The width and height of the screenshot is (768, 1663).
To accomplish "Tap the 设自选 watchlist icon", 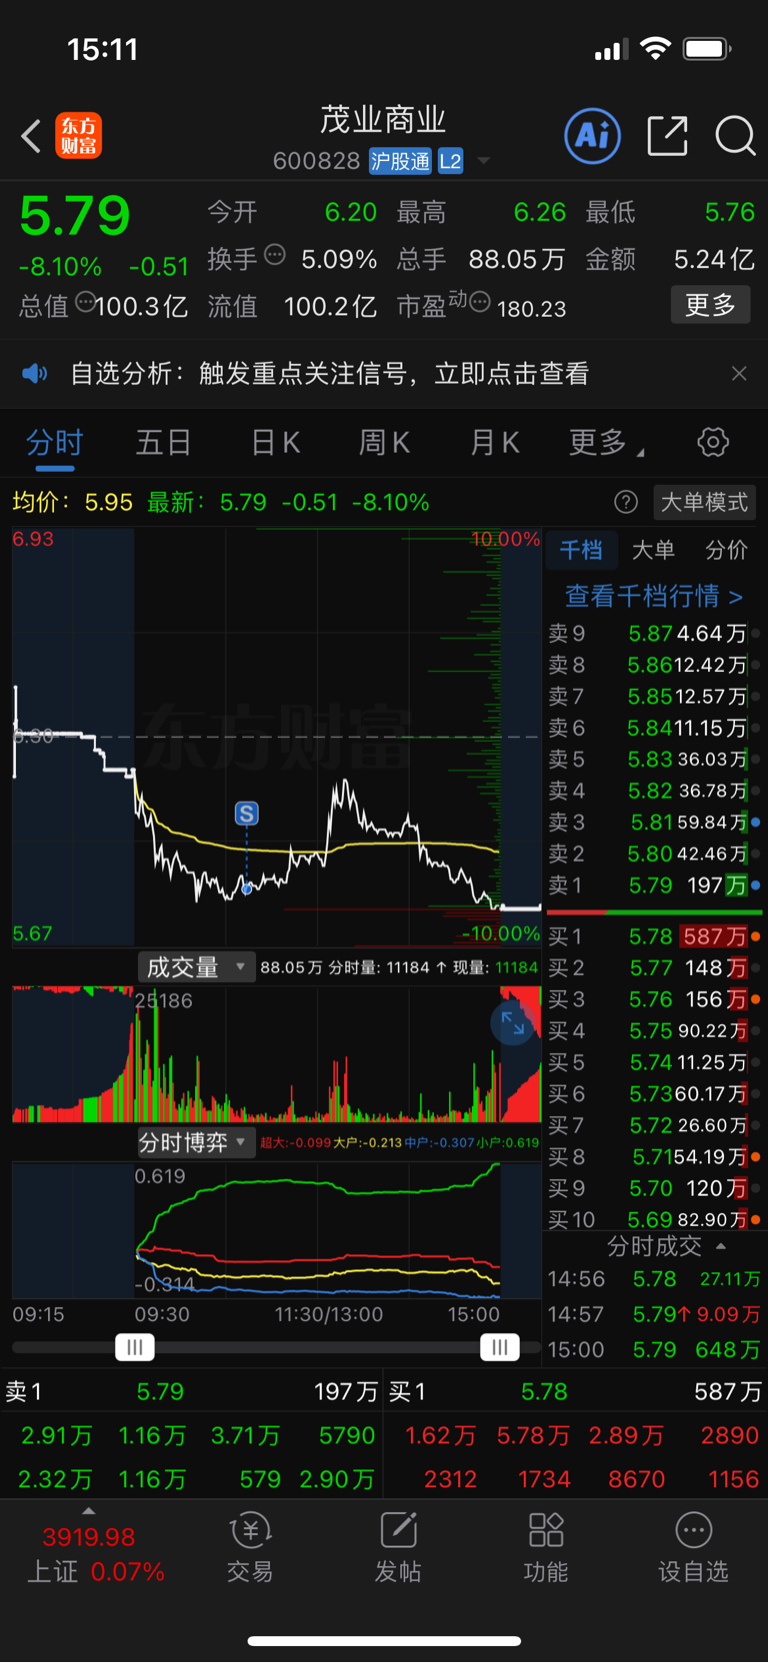I will coord(694,1549).
